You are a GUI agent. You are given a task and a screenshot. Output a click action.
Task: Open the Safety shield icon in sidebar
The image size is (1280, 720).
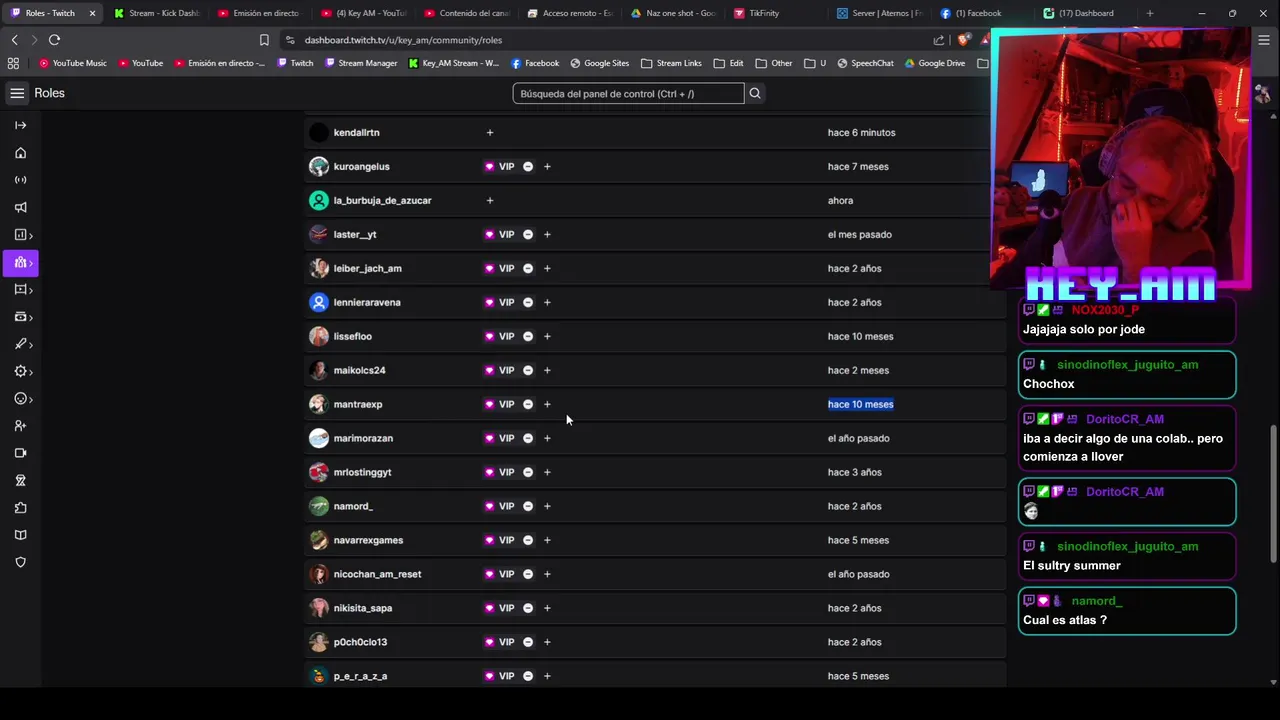coord(20,562)
